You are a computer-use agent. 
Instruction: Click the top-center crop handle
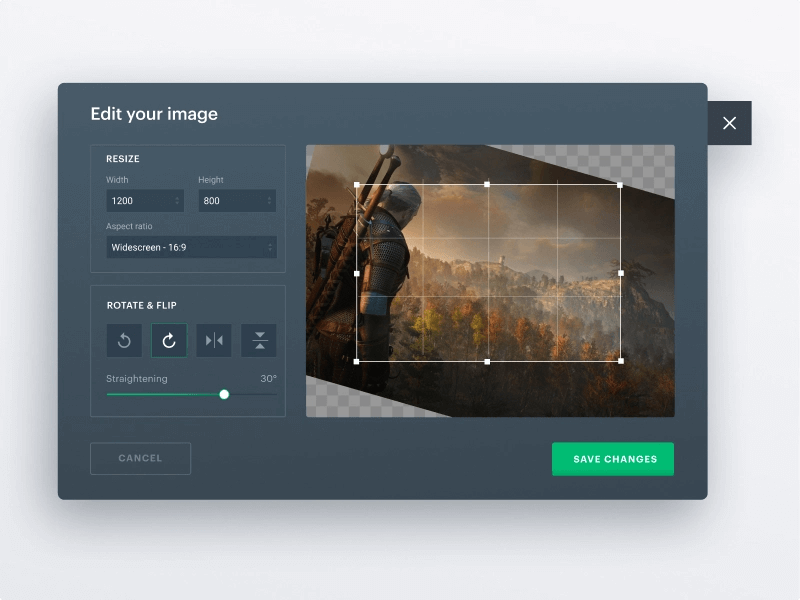point(488,185)
